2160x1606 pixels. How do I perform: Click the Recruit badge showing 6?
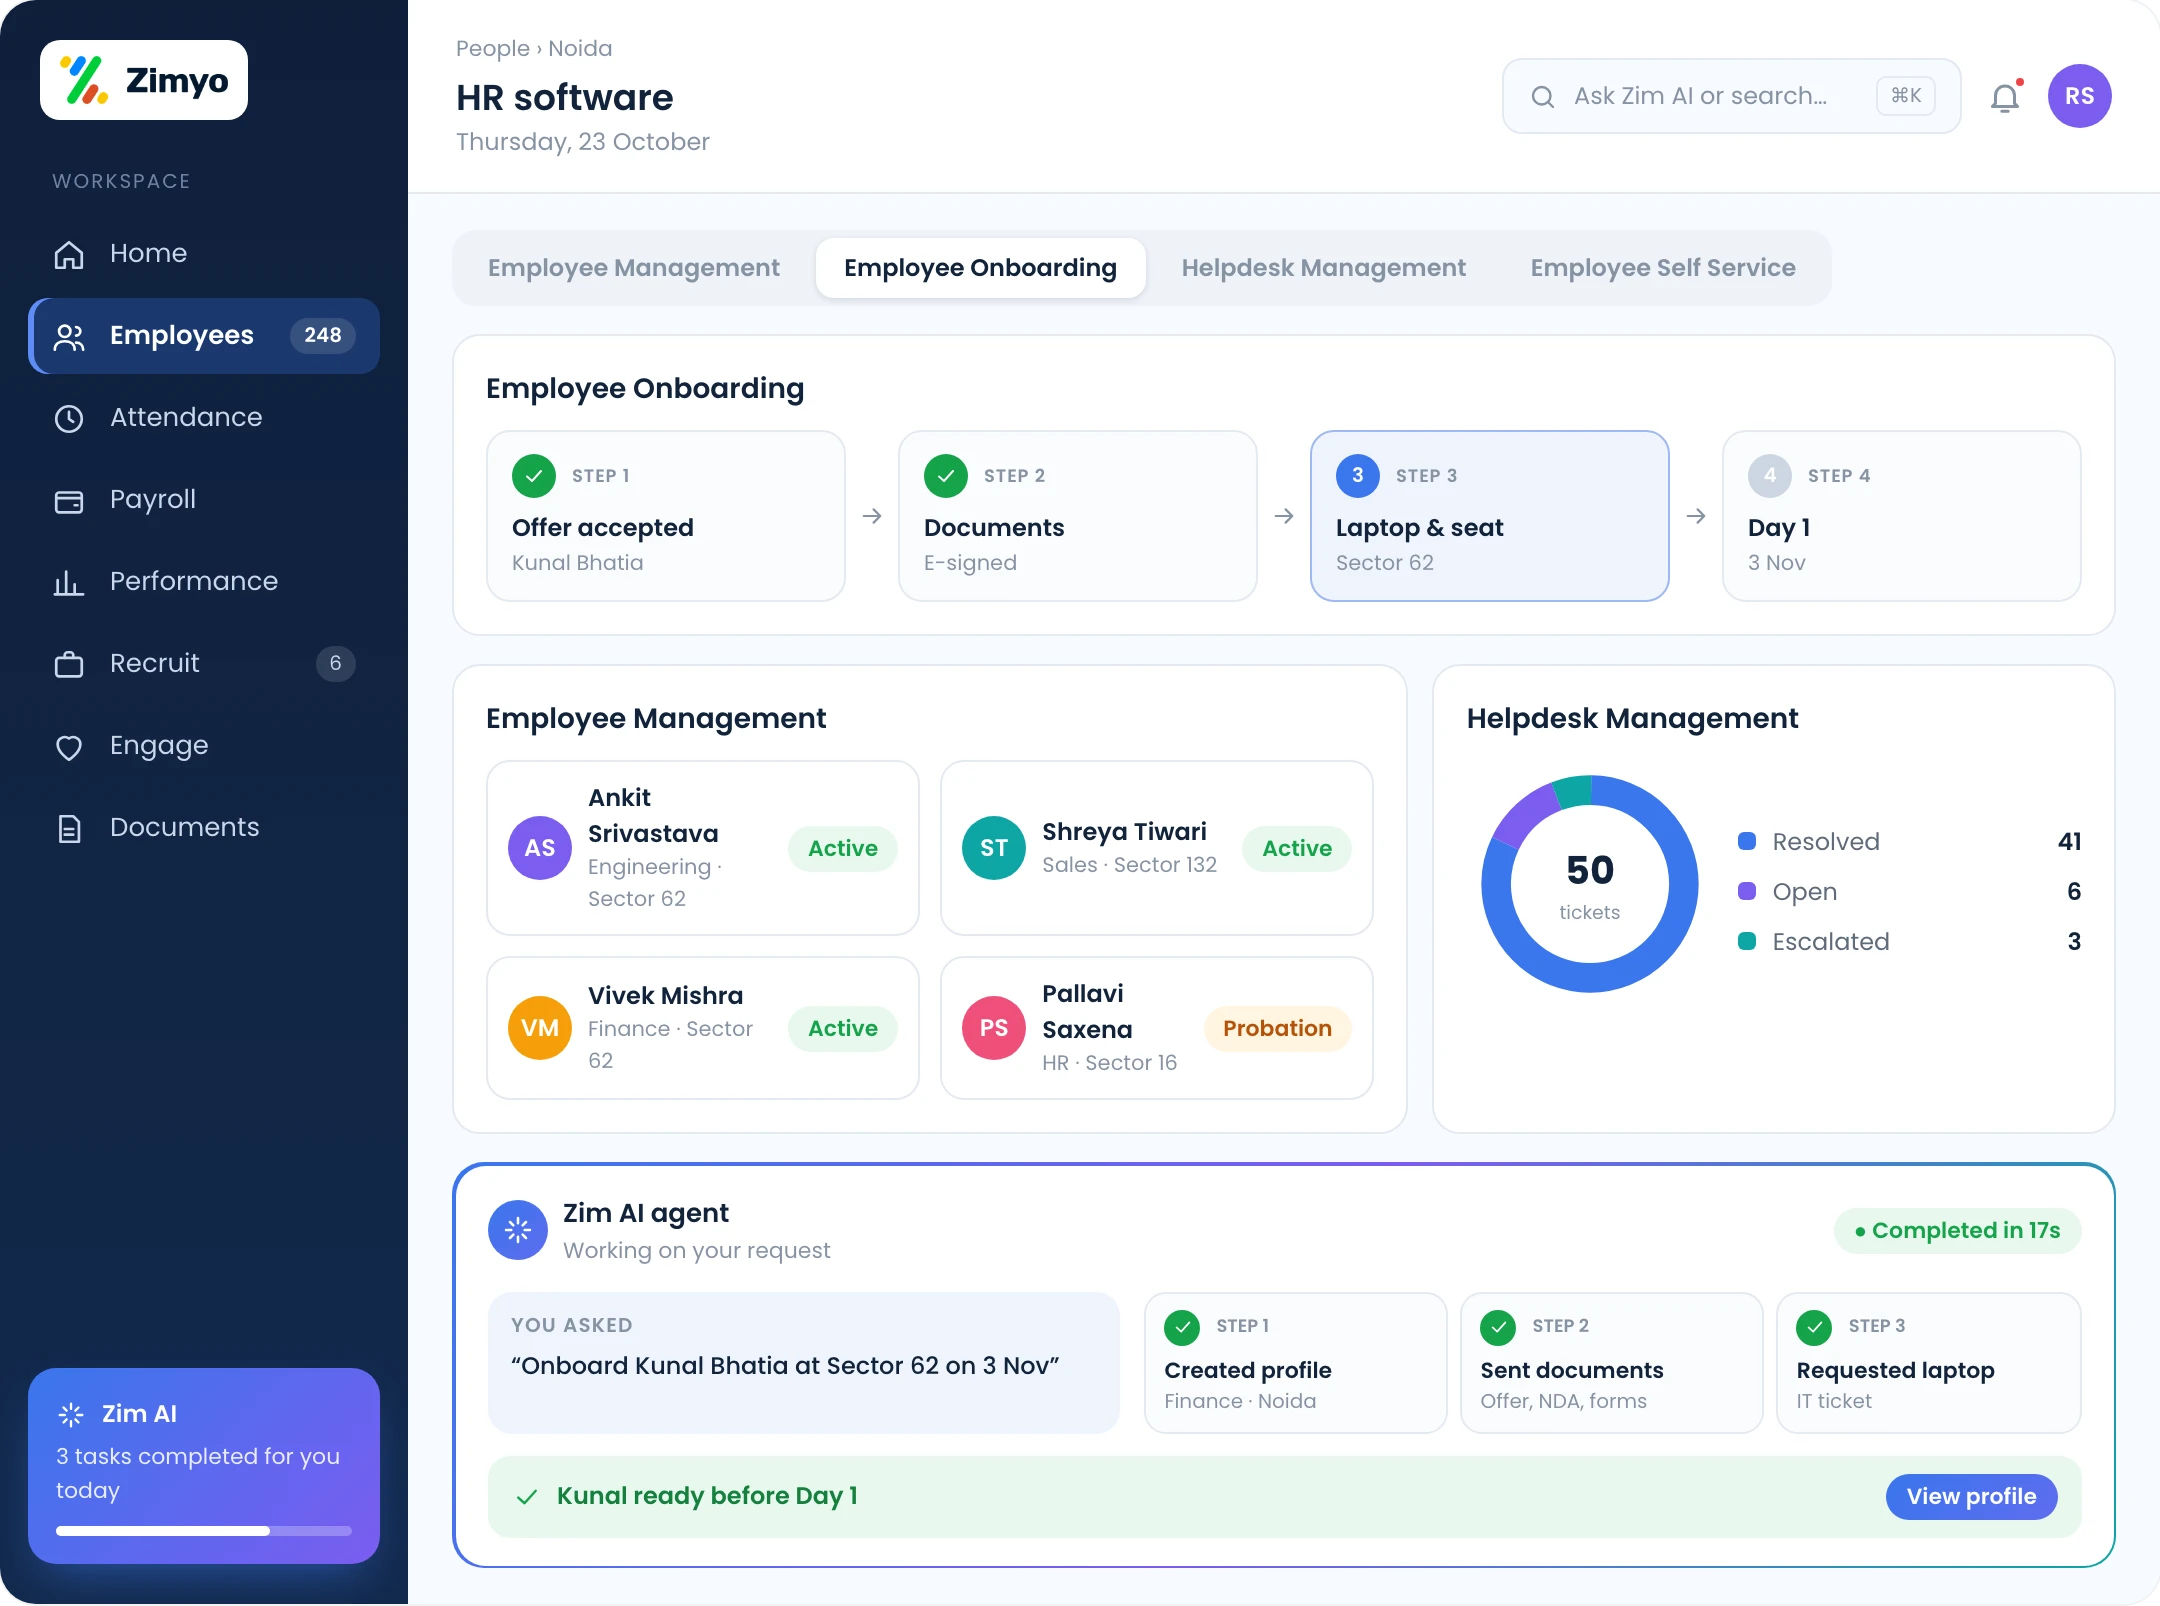[335, 663]
